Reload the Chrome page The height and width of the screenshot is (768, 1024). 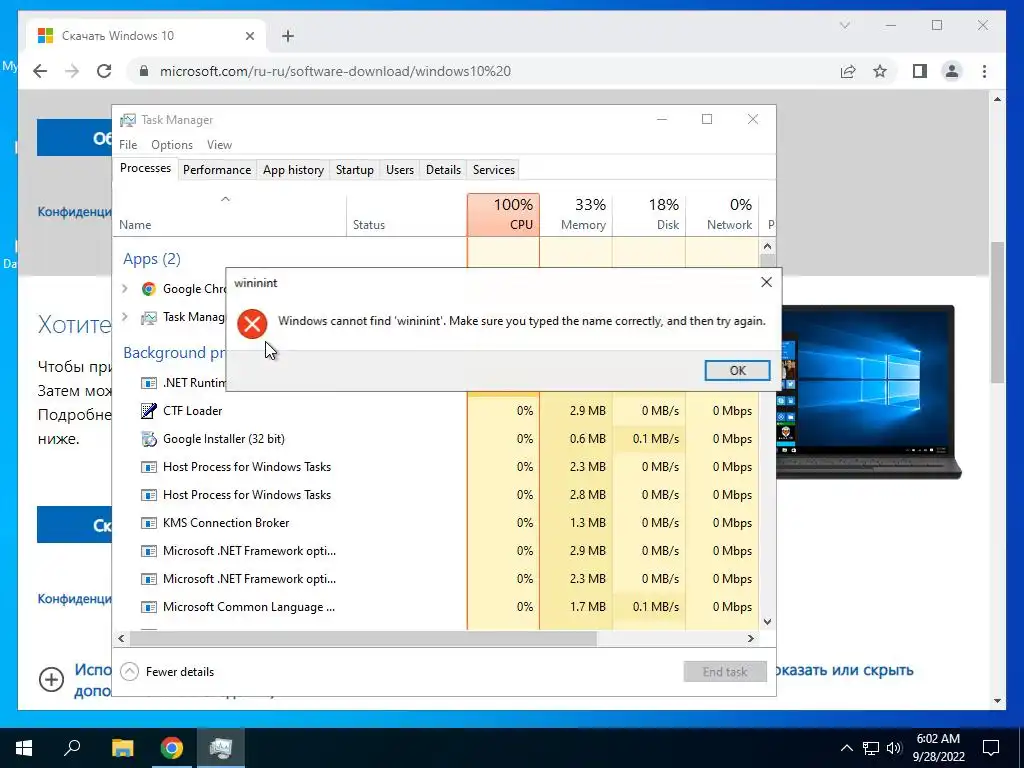[x=104, y=71]
